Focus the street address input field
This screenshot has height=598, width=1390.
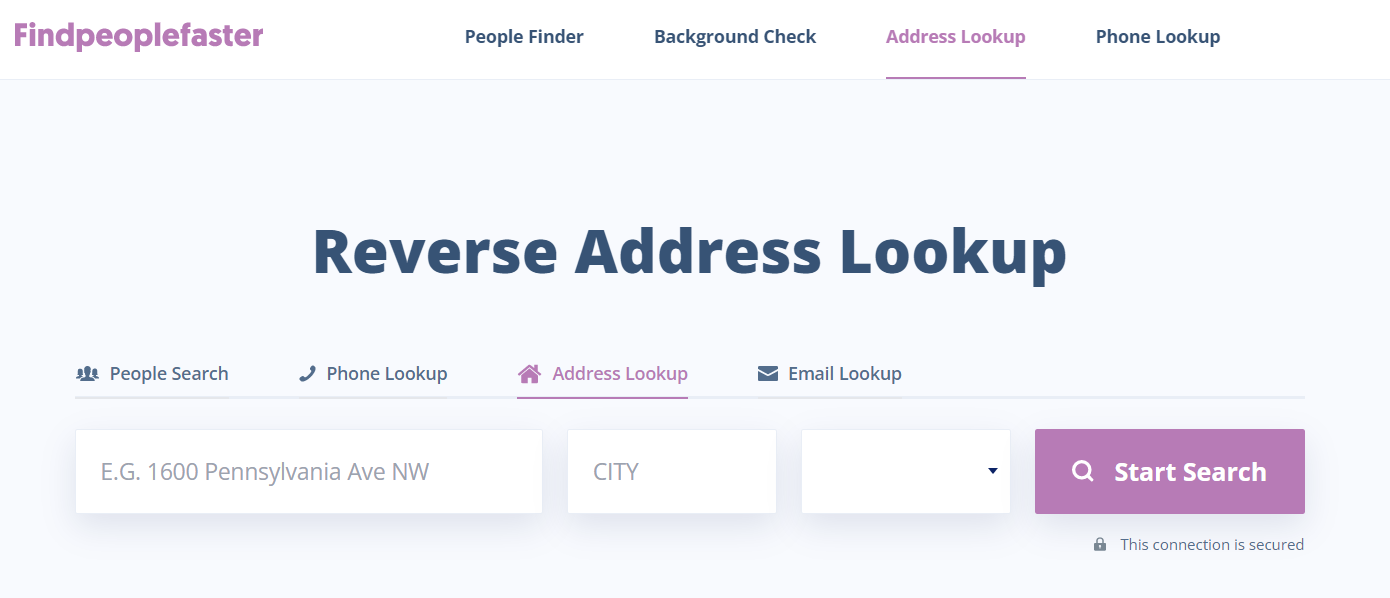[x=309, y=472]
